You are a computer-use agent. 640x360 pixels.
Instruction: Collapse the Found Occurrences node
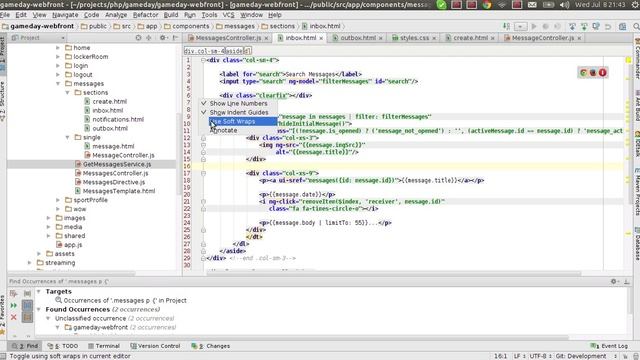pos(39,309)
